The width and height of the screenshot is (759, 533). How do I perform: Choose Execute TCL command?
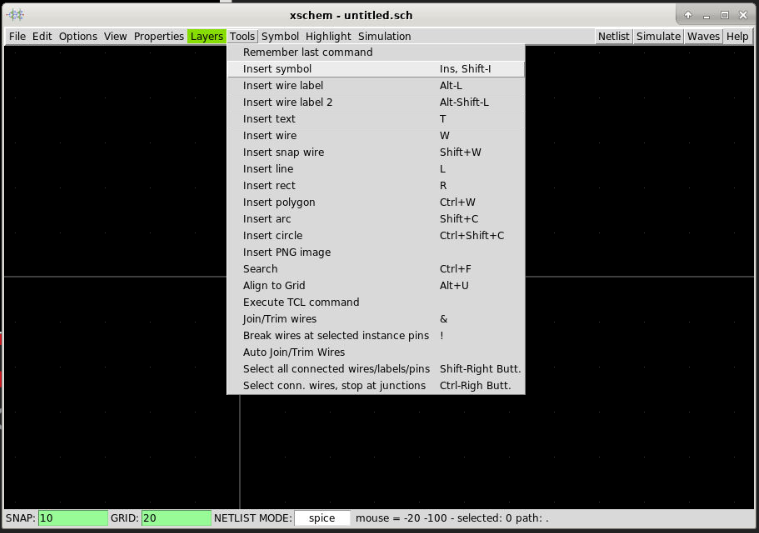[x=376, y=303]
